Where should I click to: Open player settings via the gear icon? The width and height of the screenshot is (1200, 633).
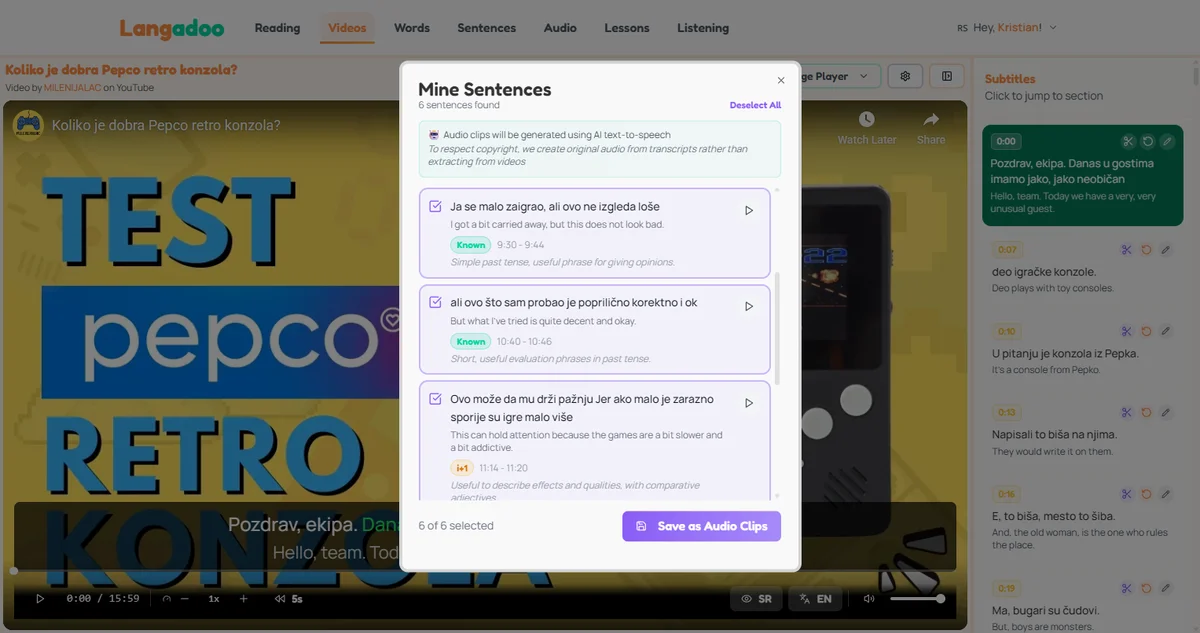905,75
